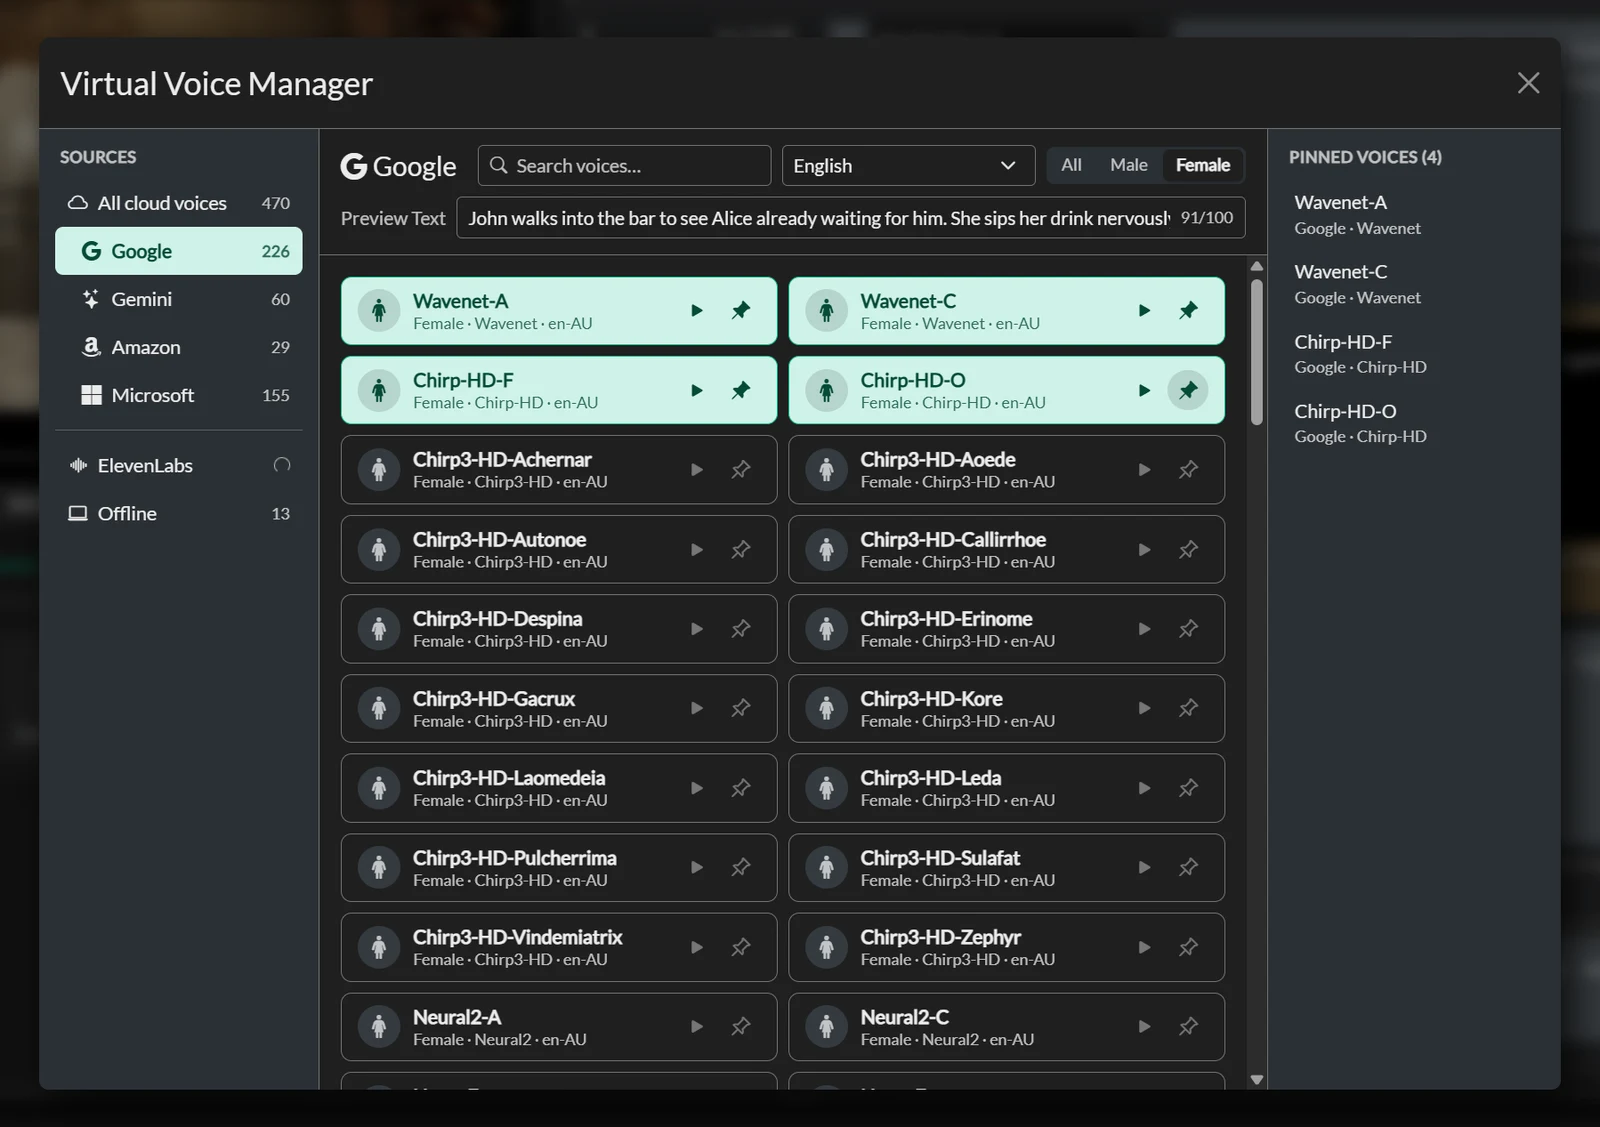Play the Neural2-C preview
Viewport: 1600px width, 1127px height.
[x=1144, y=1026]
